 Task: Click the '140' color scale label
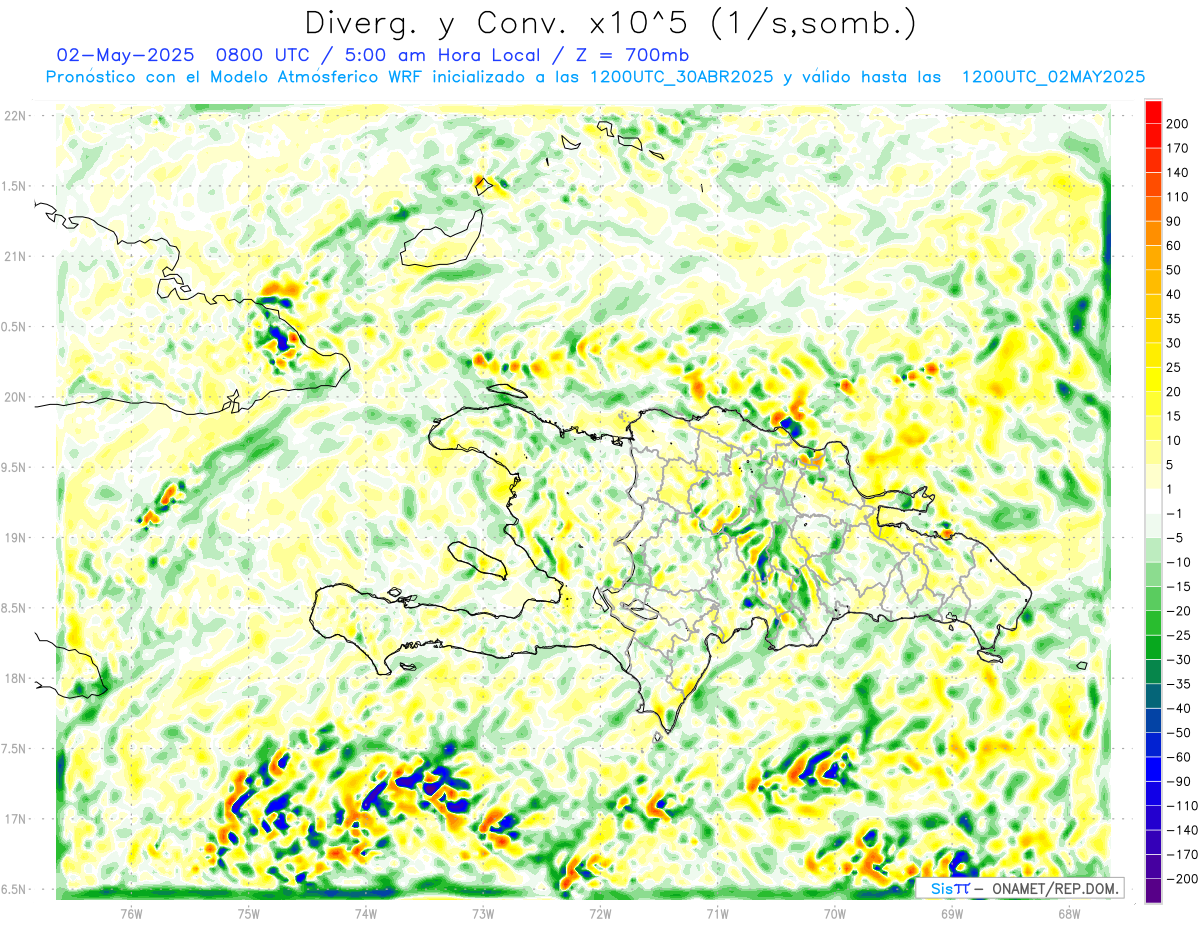pyautogui.click(x=1179, y=173)
